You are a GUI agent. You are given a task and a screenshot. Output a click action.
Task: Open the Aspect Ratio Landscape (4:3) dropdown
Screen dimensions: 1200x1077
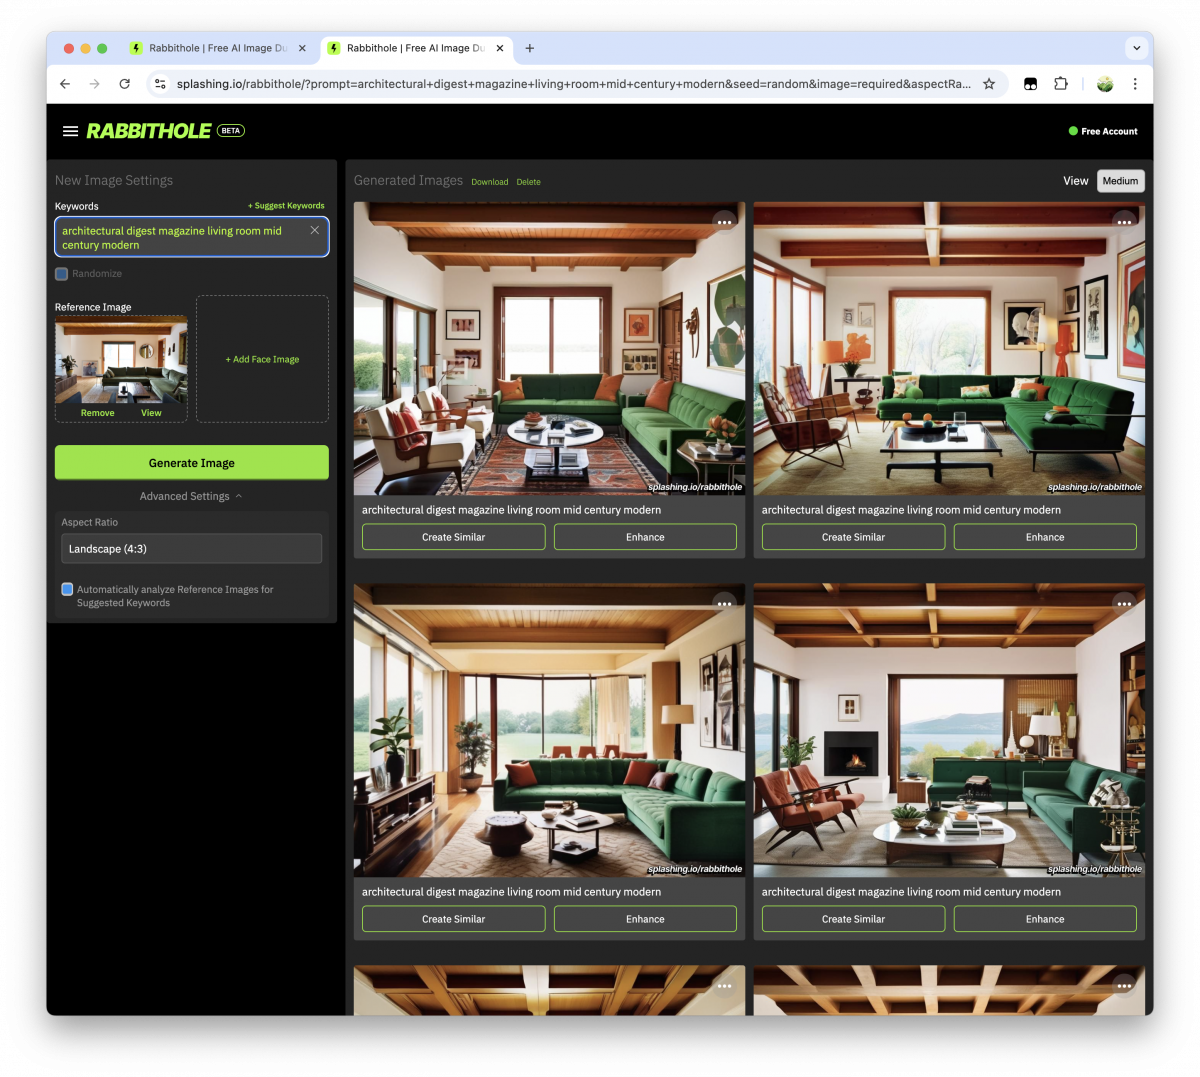pos(192,548)
